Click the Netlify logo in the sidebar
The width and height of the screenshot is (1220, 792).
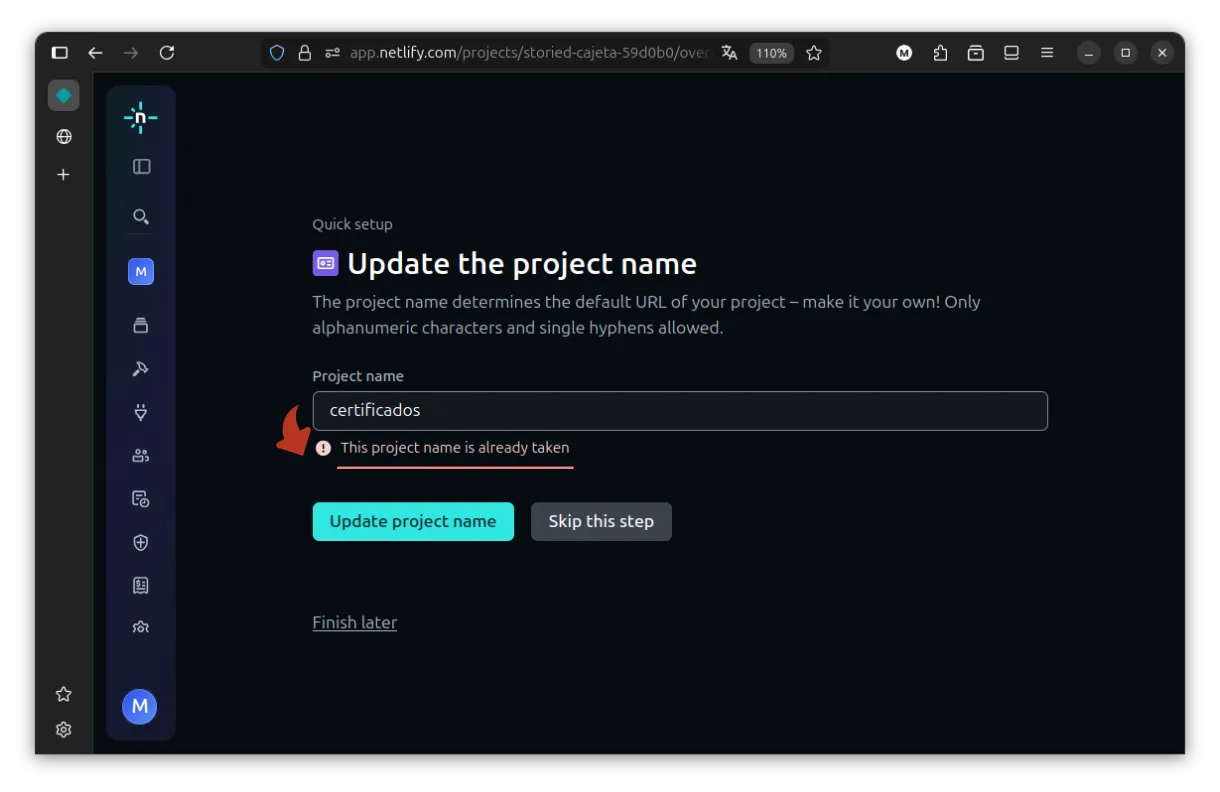point(140,118)
